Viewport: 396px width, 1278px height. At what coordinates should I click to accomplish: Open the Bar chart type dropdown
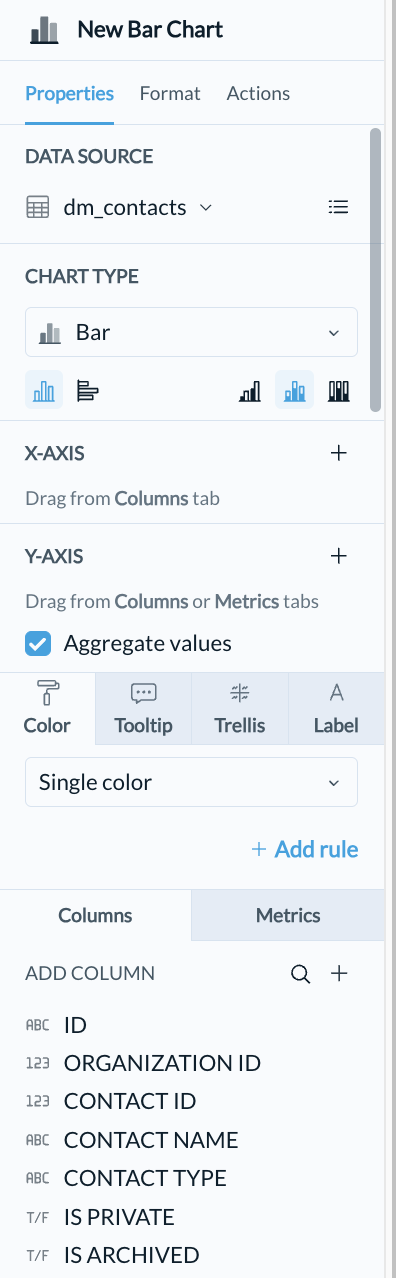191,332
